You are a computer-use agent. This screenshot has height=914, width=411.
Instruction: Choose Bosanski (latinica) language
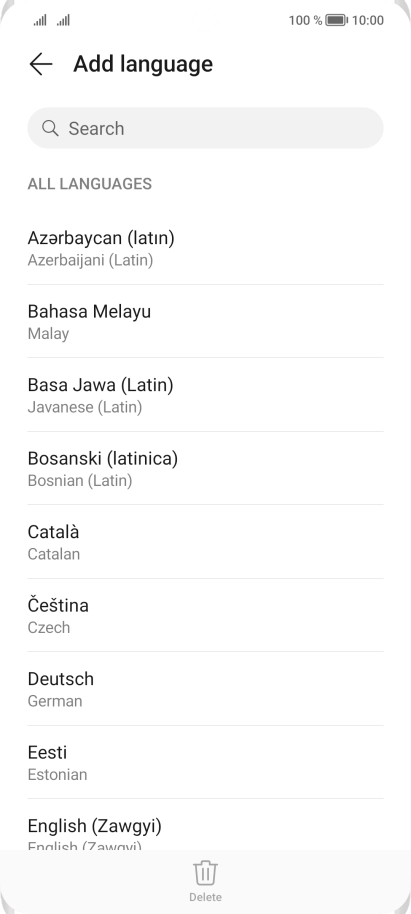click(205, 469)
